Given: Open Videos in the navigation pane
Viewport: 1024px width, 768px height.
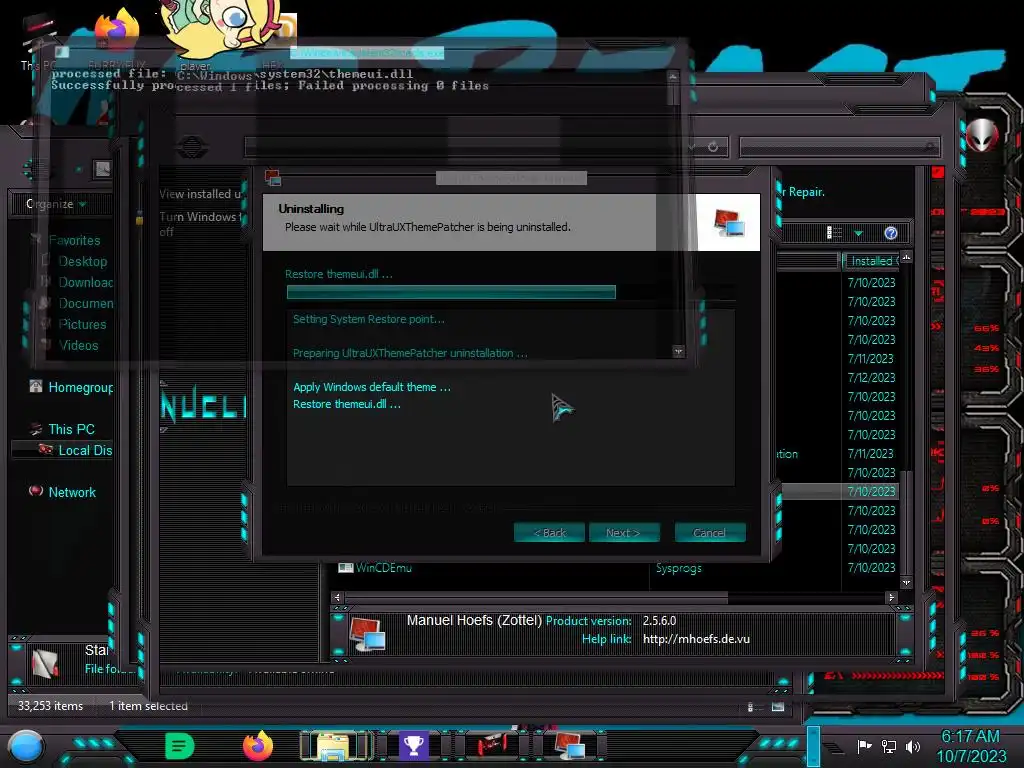Looking at the screenshot, I should pos(78,345).
